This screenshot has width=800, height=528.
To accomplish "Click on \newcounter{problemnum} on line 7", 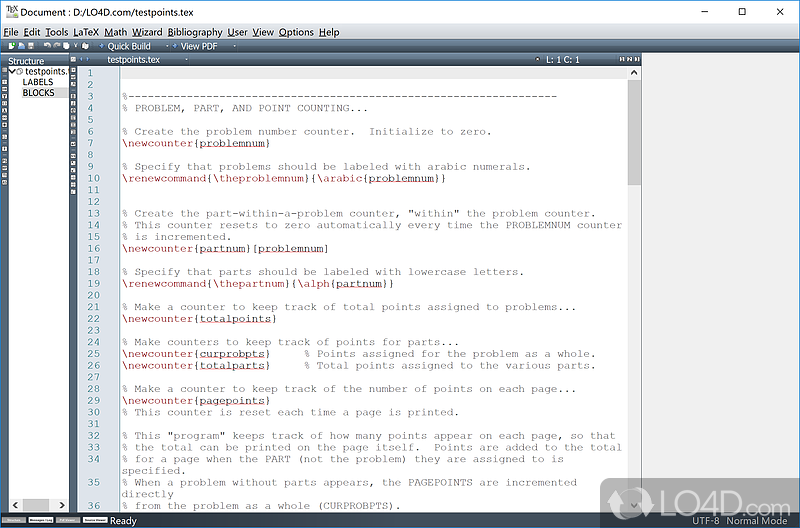I will click(x=196, y=143).
